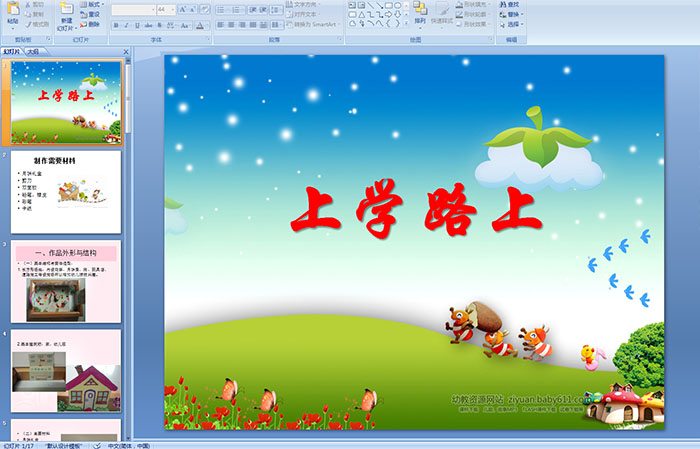
Task: Open Align Text (对齐文本) options
Action: 304,14
